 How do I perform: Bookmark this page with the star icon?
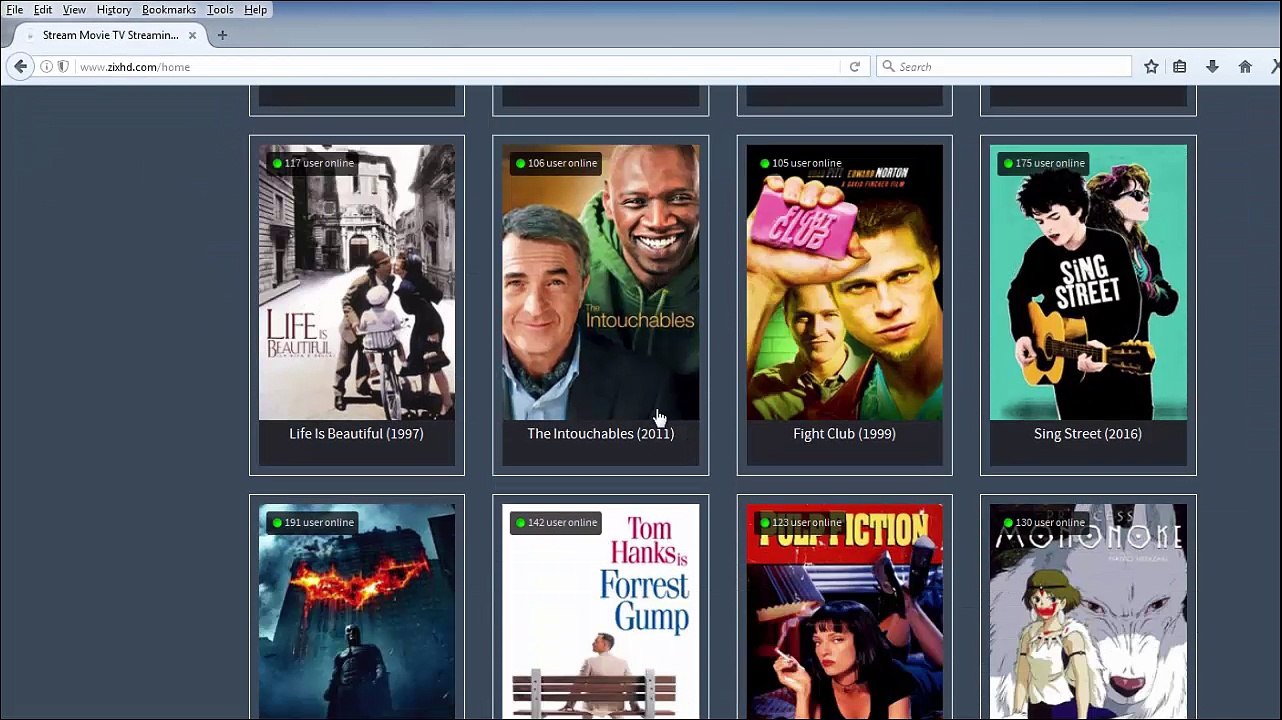click(1151, 67)
